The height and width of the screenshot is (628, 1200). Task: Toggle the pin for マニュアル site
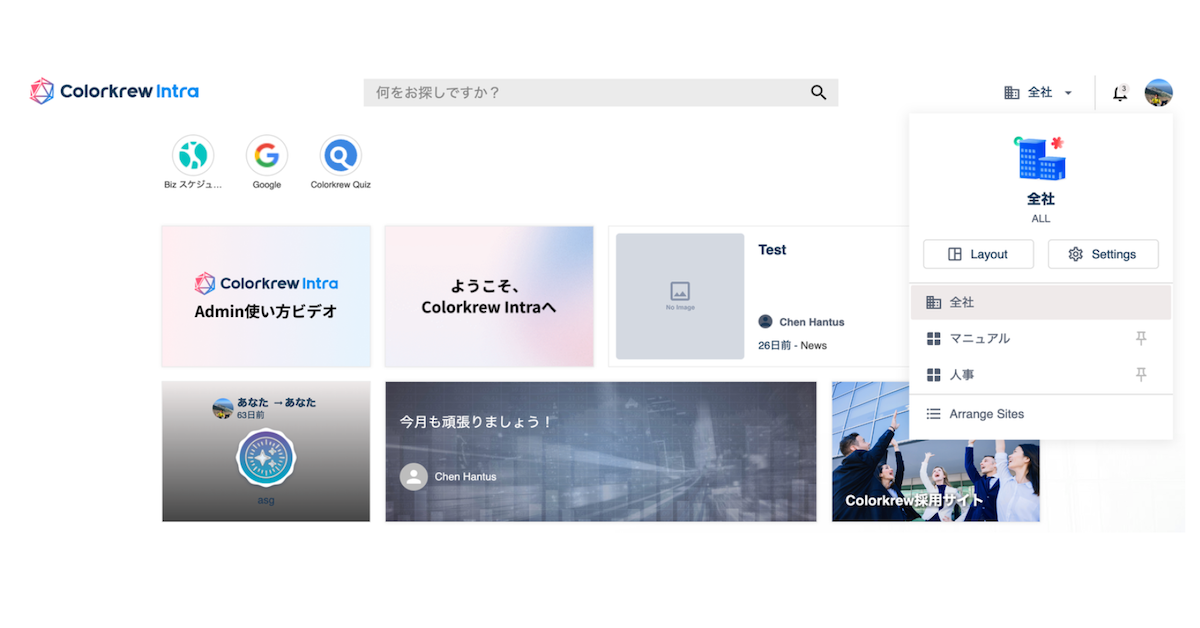click(x=1141, y=339)
